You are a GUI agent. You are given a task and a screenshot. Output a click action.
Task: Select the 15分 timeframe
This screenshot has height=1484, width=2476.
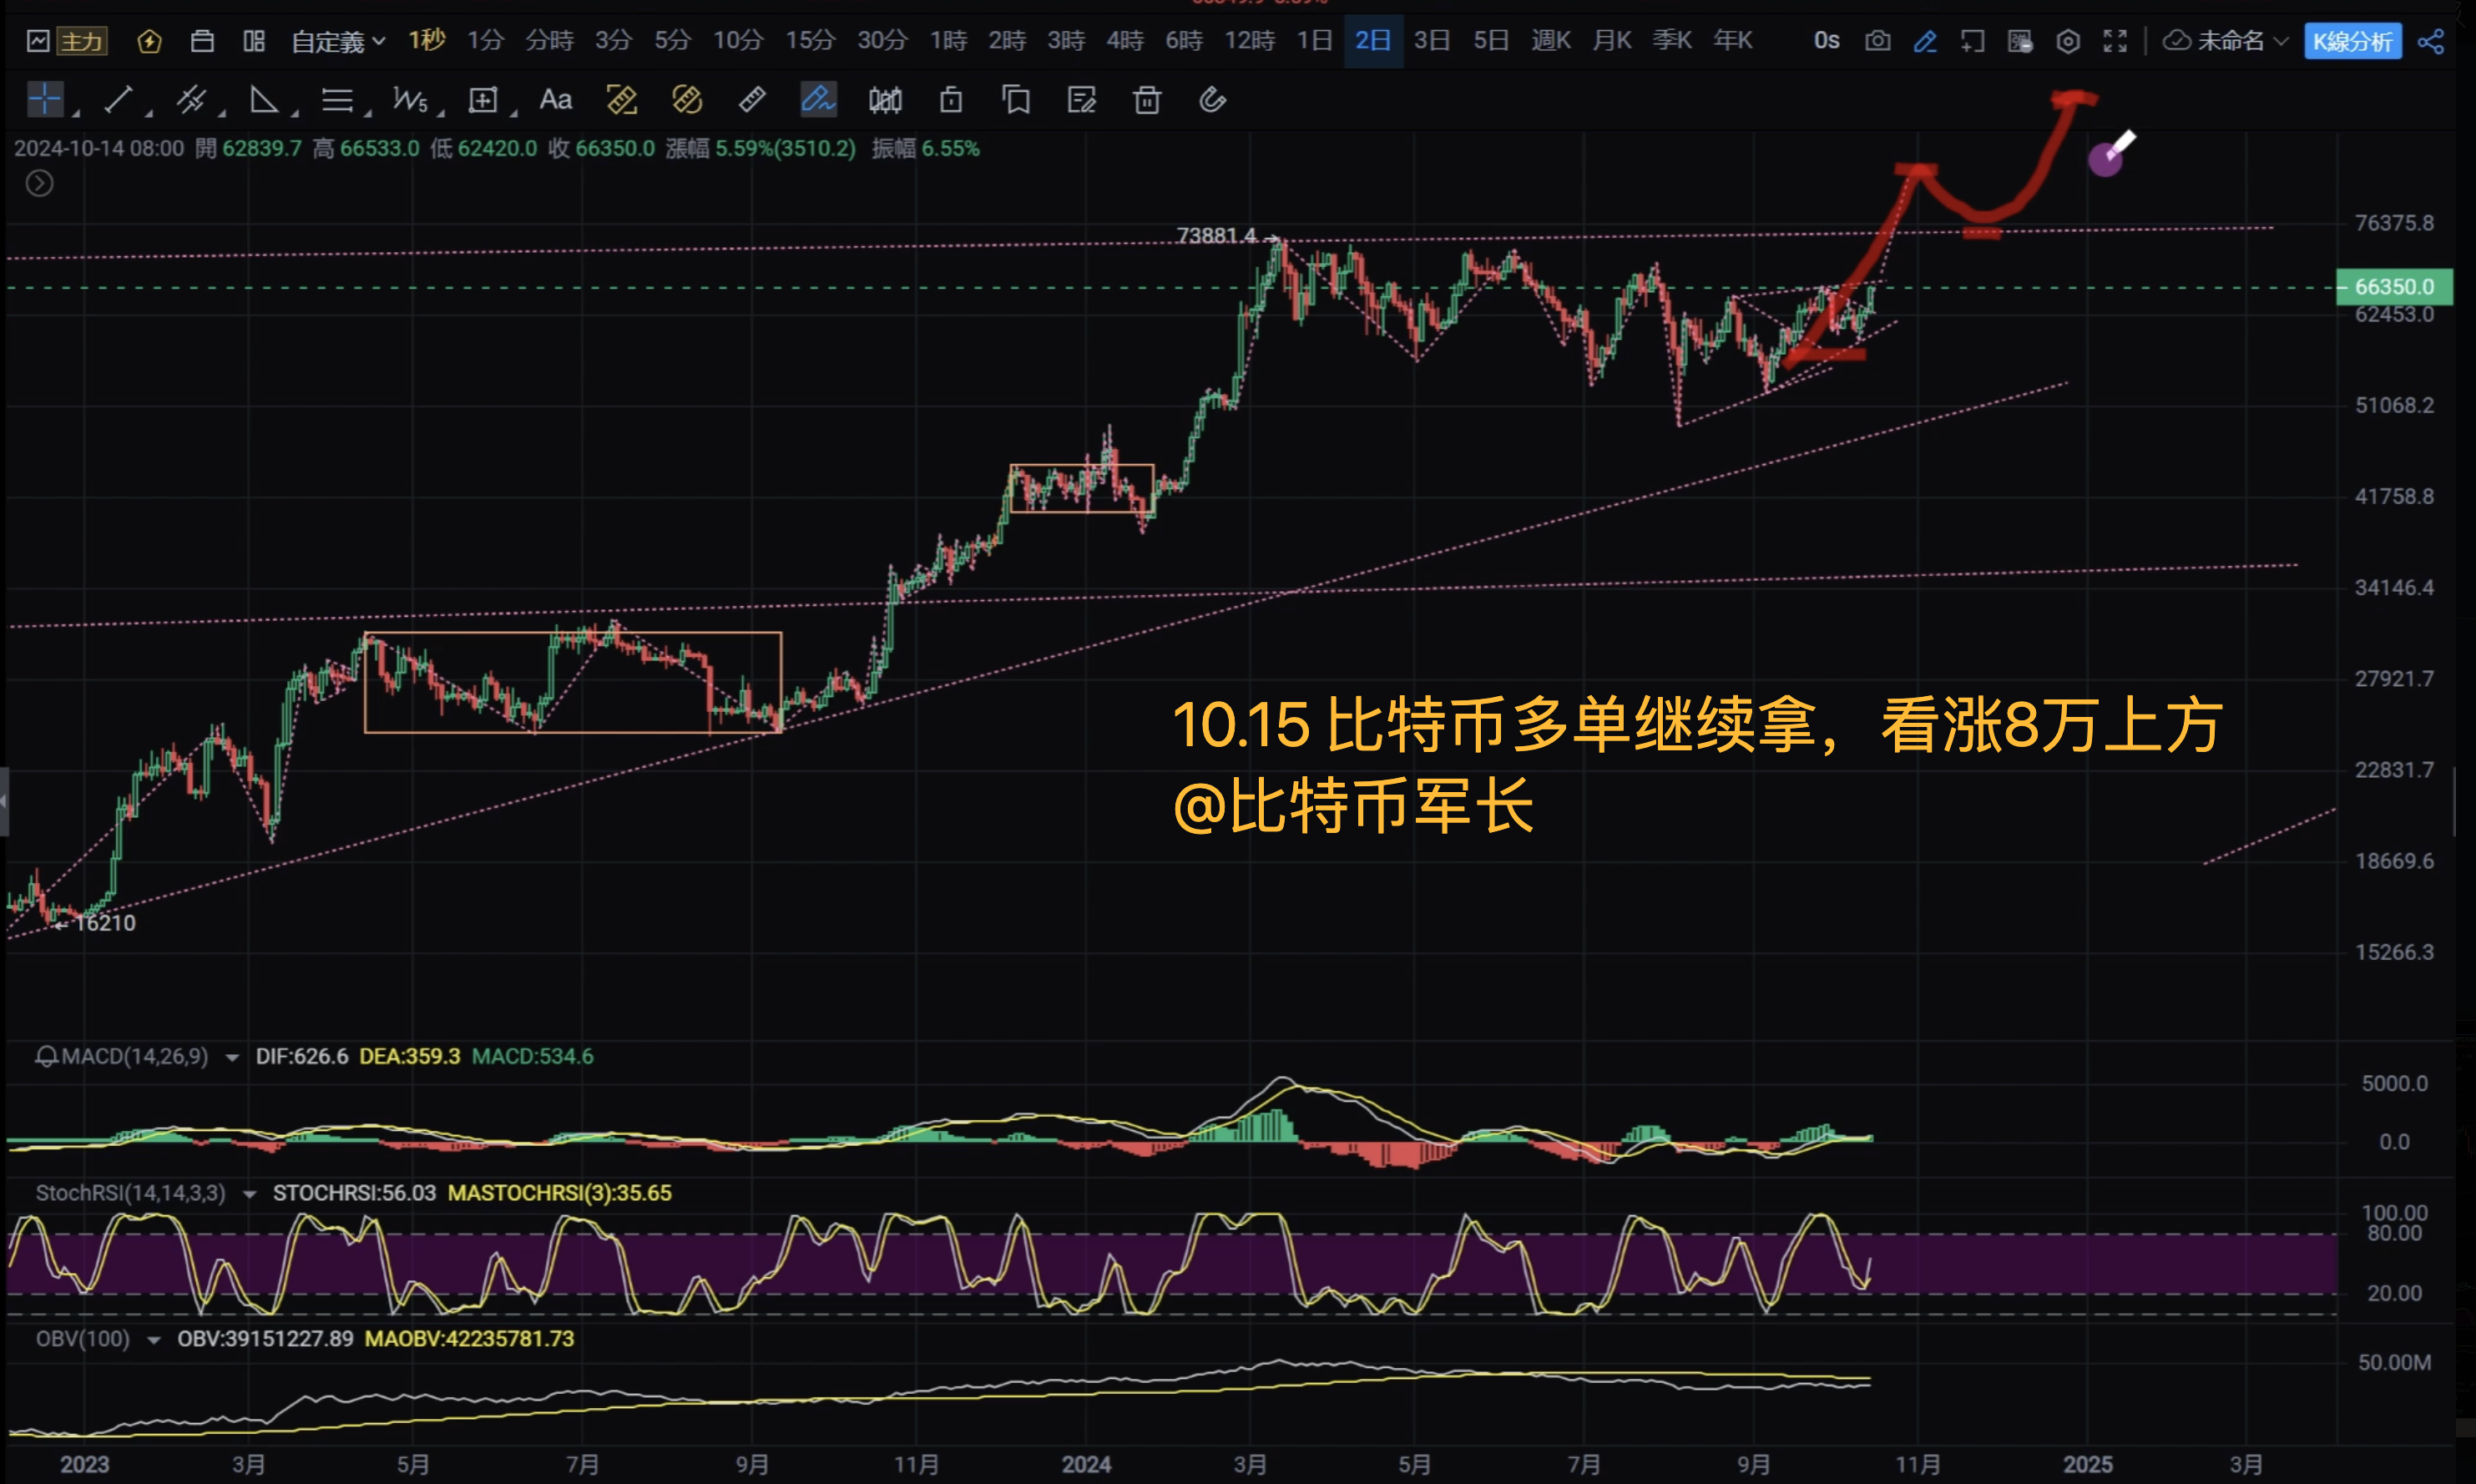tap(809, 40)
